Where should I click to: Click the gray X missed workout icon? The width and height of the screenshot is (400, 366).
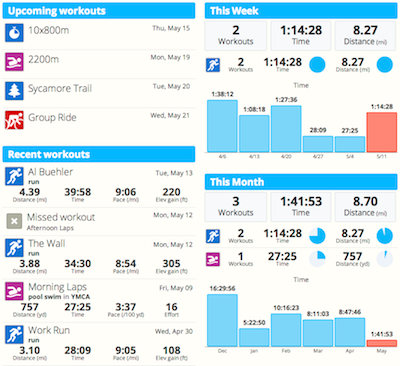click(x=14, y=221)
